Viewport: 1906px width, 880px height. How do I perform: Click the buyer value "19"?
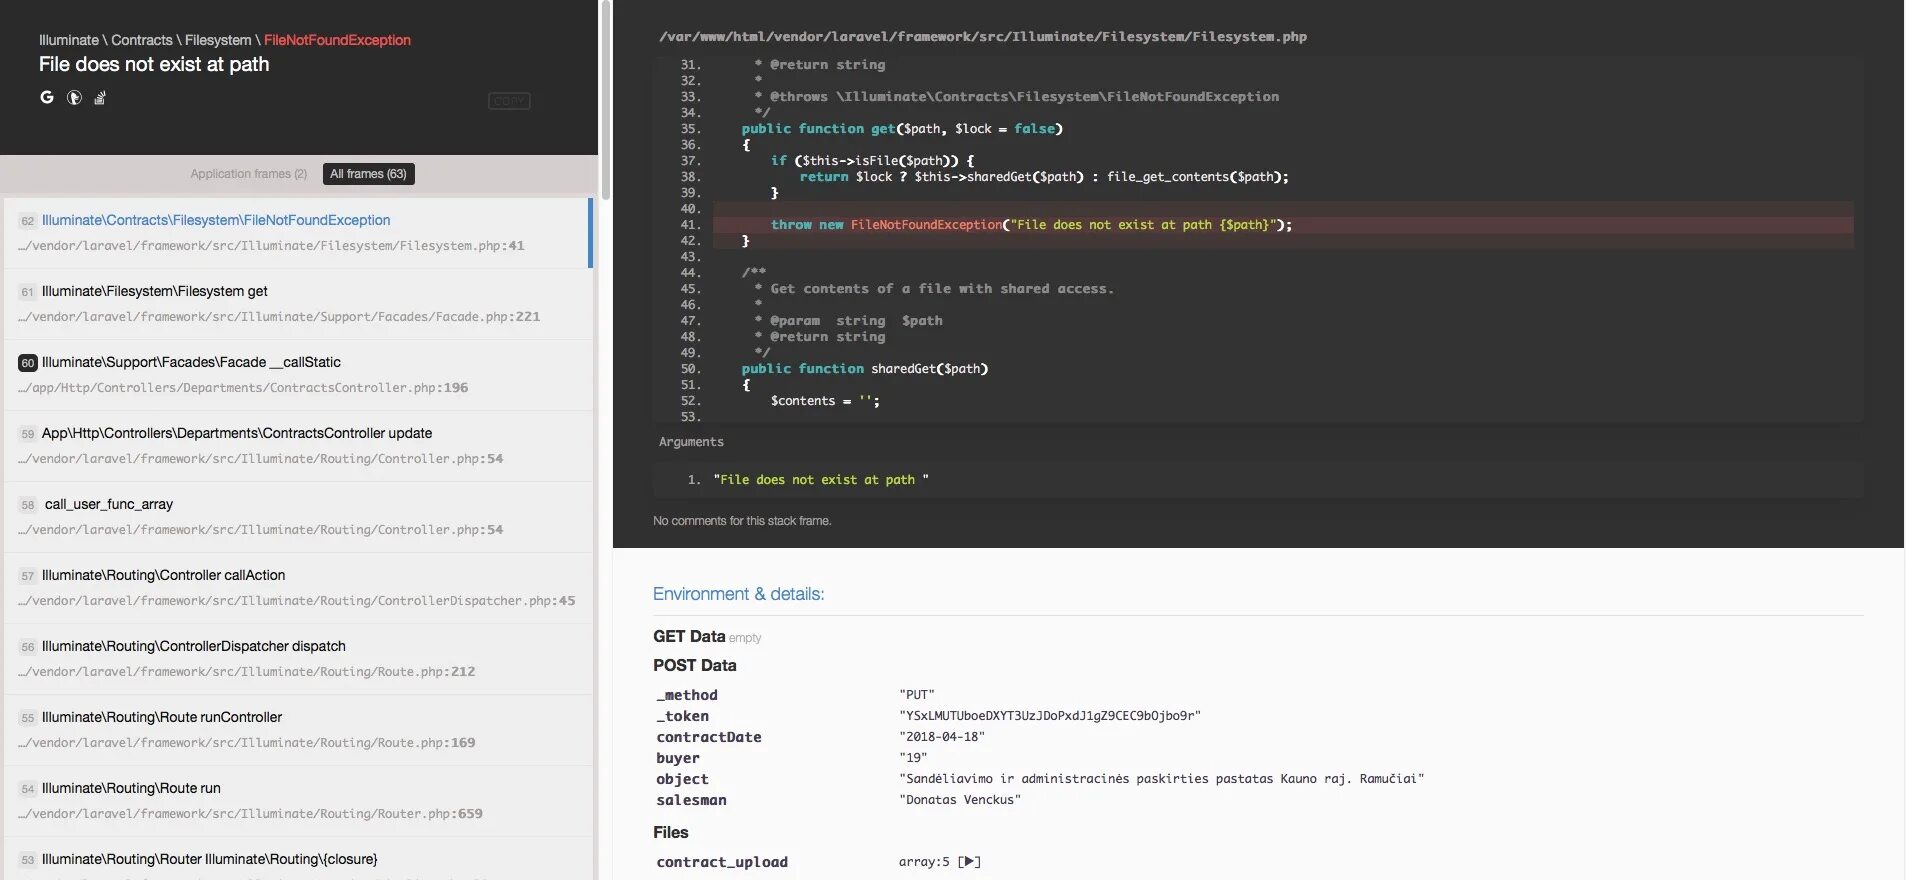click(x=913, y=758)
